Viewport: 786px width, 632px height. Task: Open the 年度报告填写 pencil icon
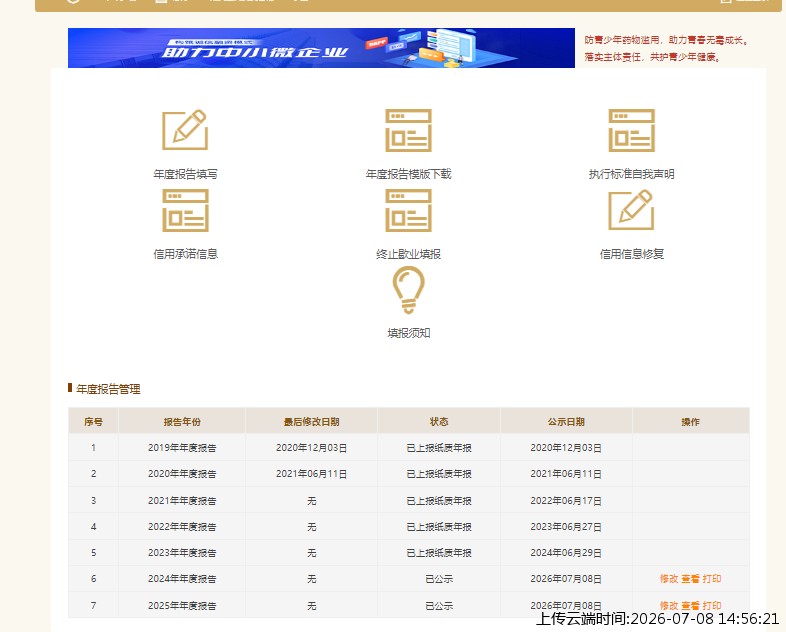(x=185, y=130)
